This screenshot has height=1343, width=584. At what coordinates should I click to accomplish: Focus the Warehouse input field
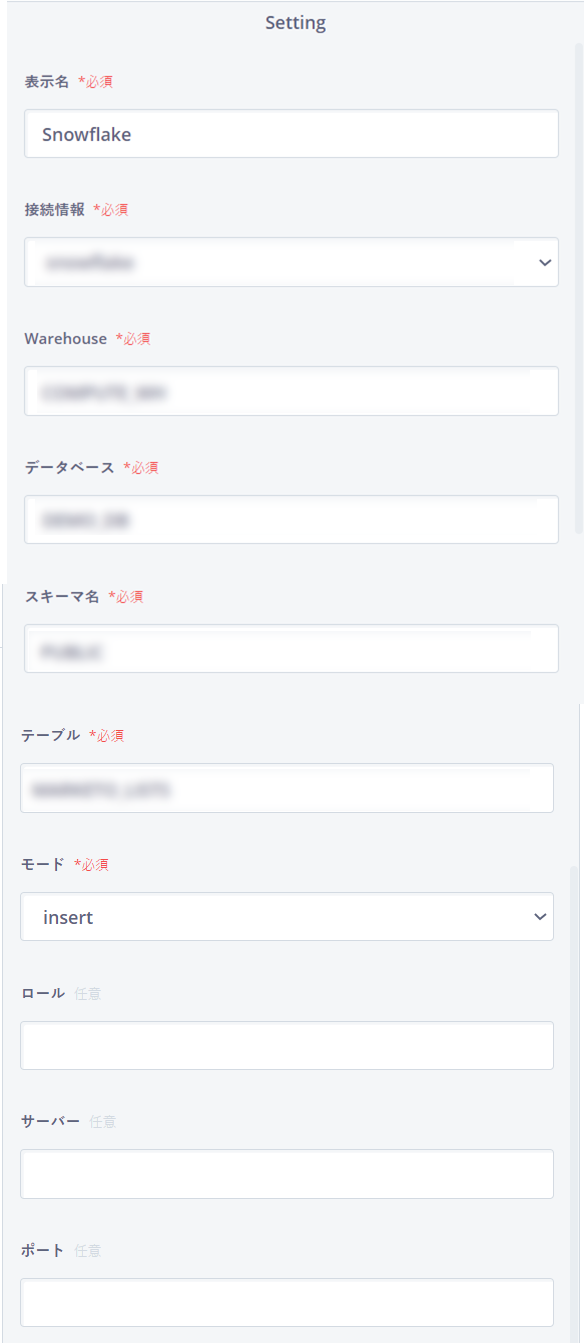click(x=291, y=391)
